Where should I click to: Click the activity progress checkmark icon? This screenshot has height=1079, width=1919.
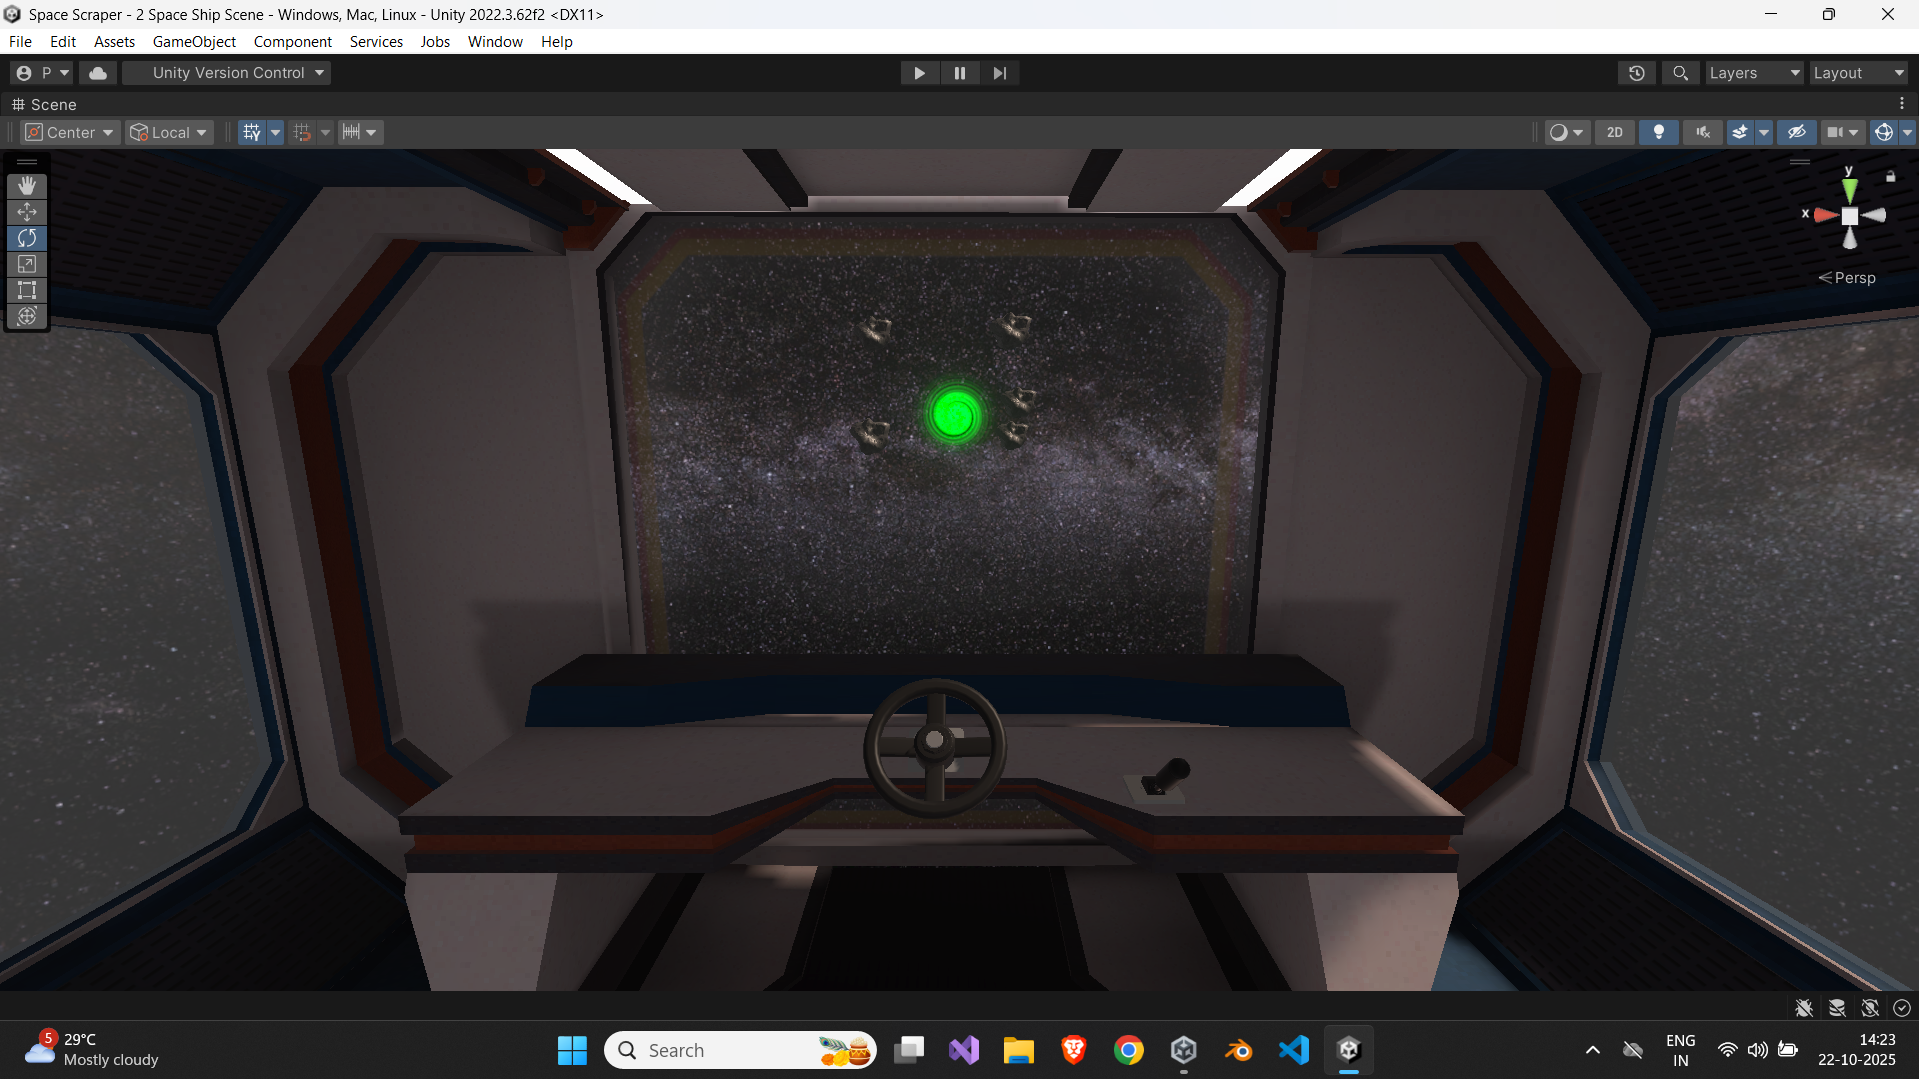click(x=1902, y=1008)
